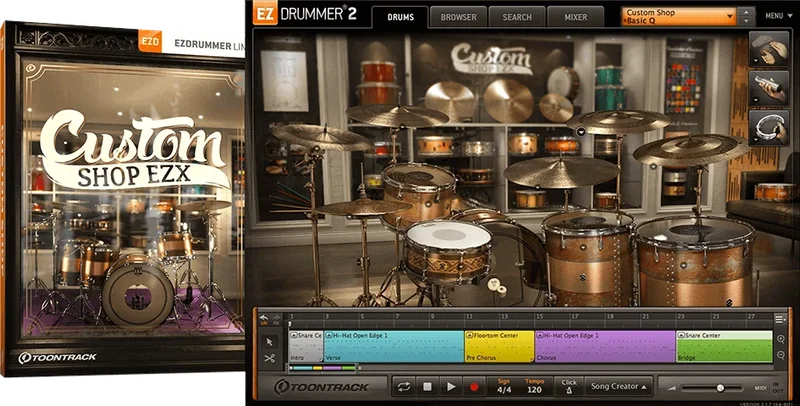Click the song overview mini scrollbar

323,367
